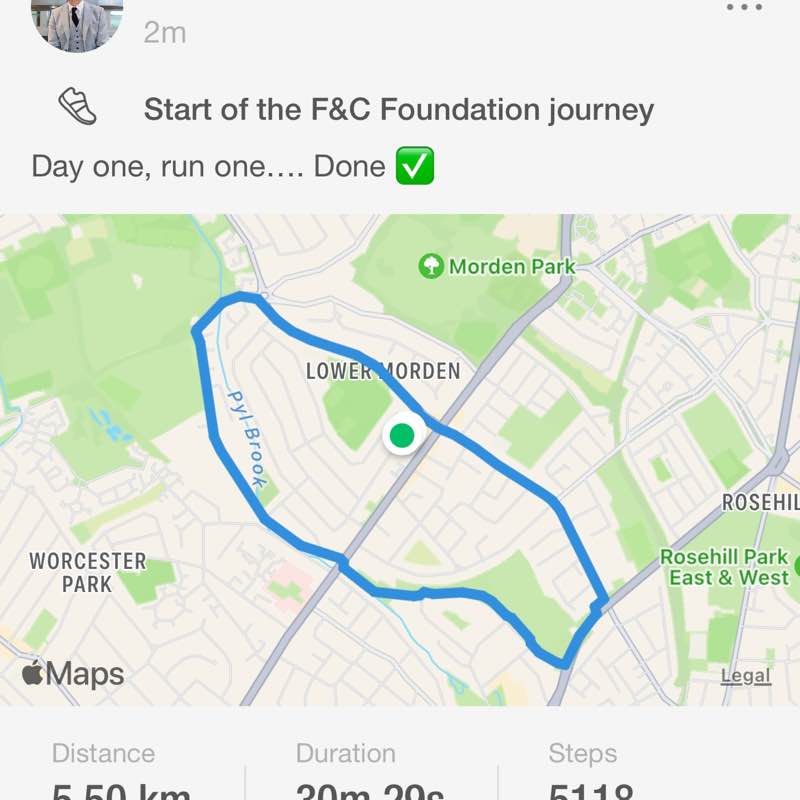The image size is (800, 800).
Task: Tap the Morden Park tree marker
Action: coord(431,266)
